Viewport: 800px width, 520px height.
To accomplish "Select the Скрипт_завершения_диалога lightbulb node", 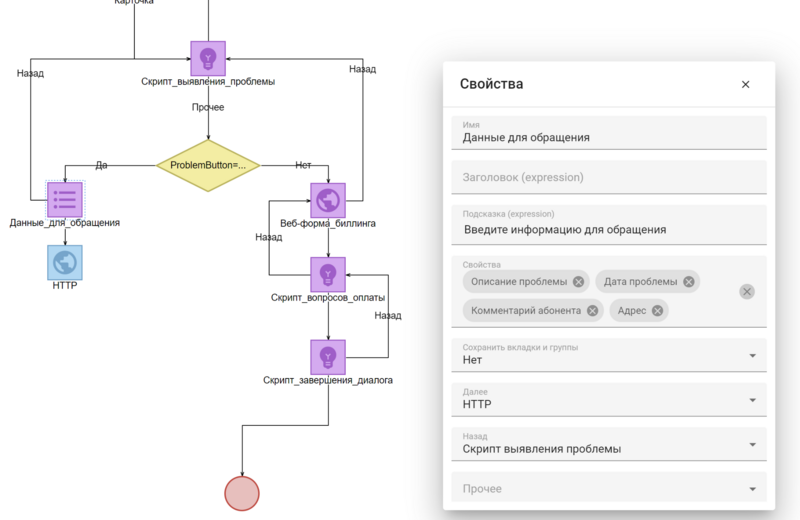I will click(x=327, y=356).
